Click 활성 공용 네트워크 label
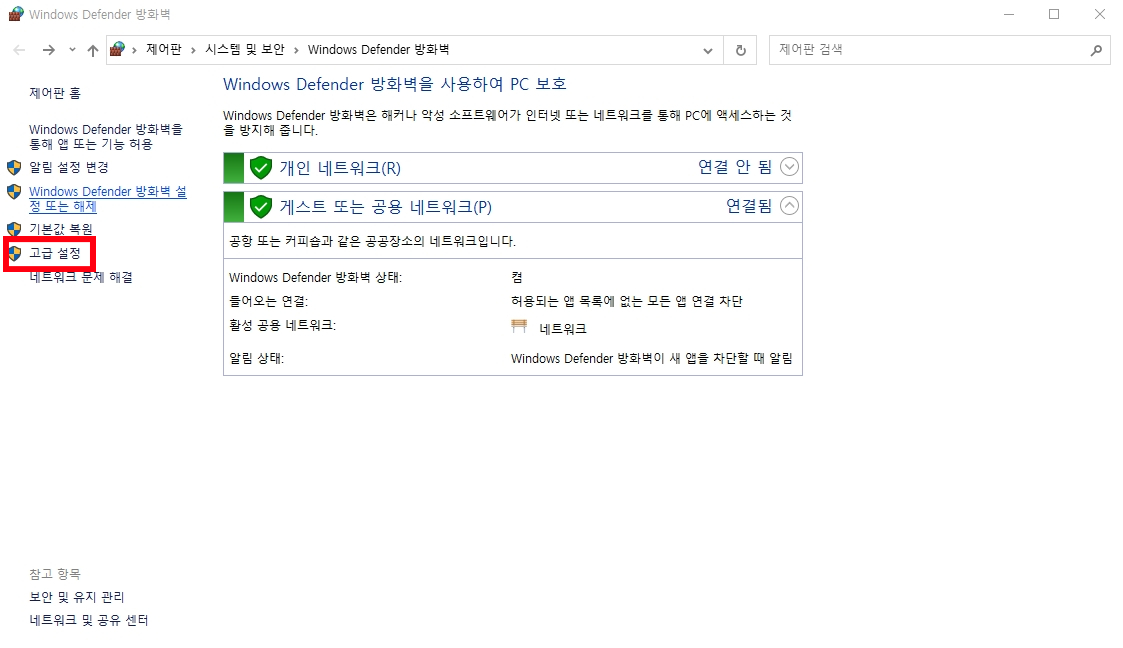Image resolution: width=1123 pixels, height=648 pixels. pyautogui.click(x=282, y=325)
